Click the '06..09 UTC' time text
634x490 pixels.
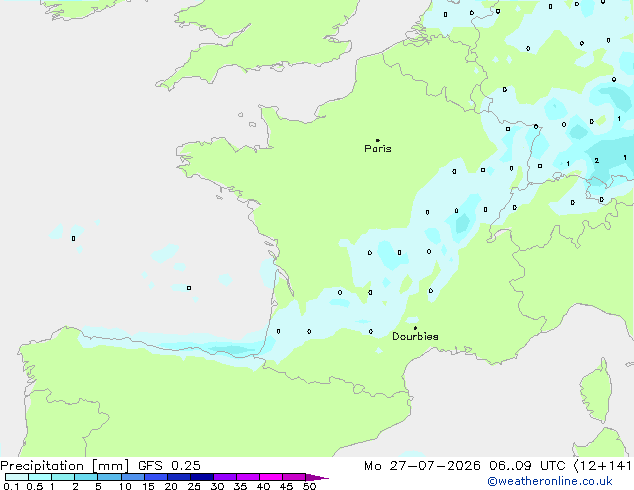(x=527, y=466)
